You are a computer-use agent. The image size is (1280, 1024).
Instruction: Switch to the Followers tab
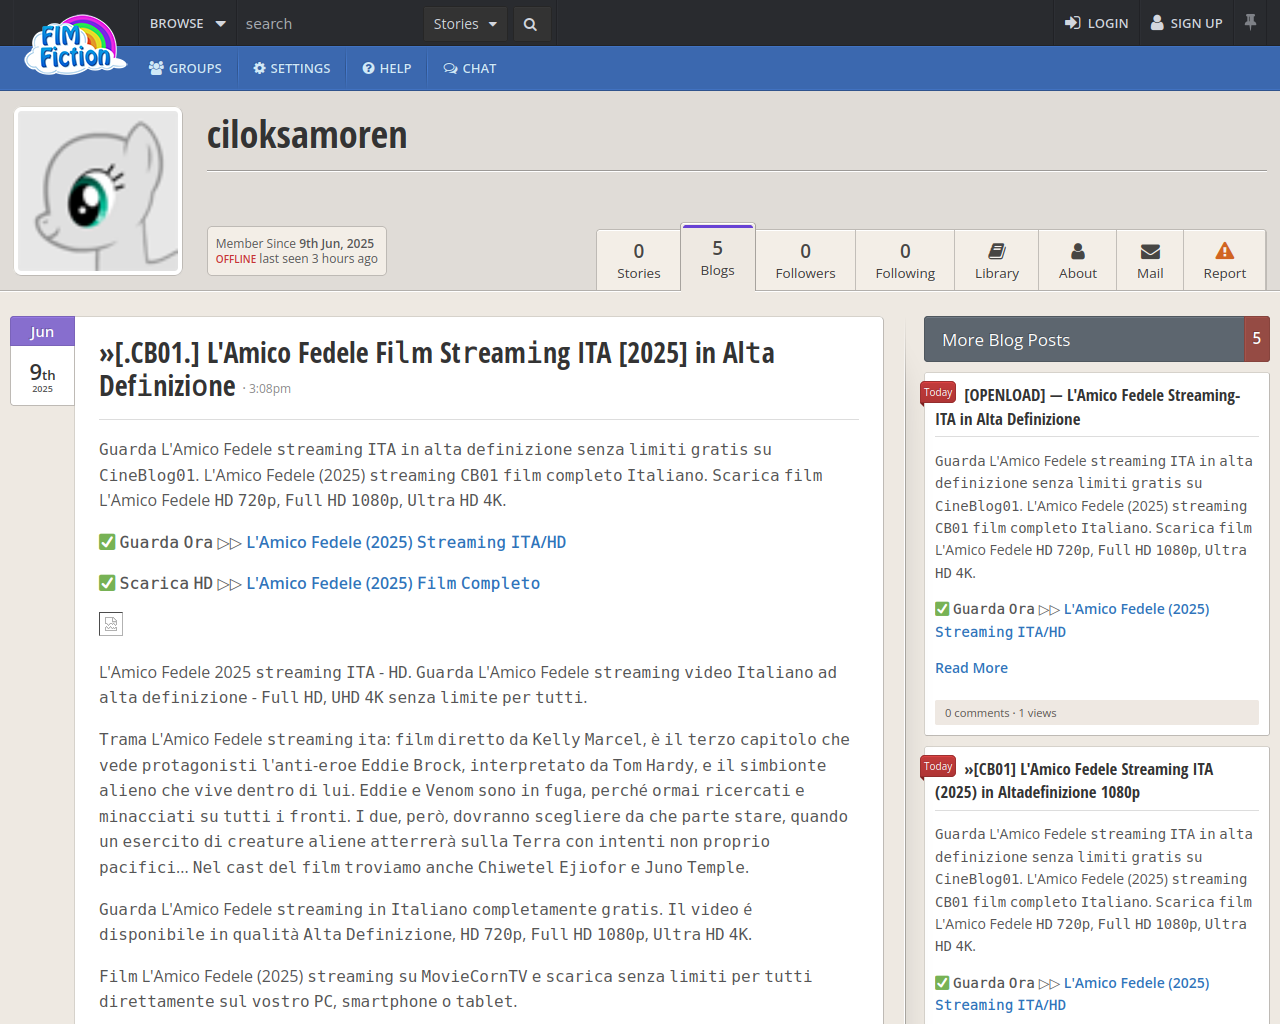805,260
